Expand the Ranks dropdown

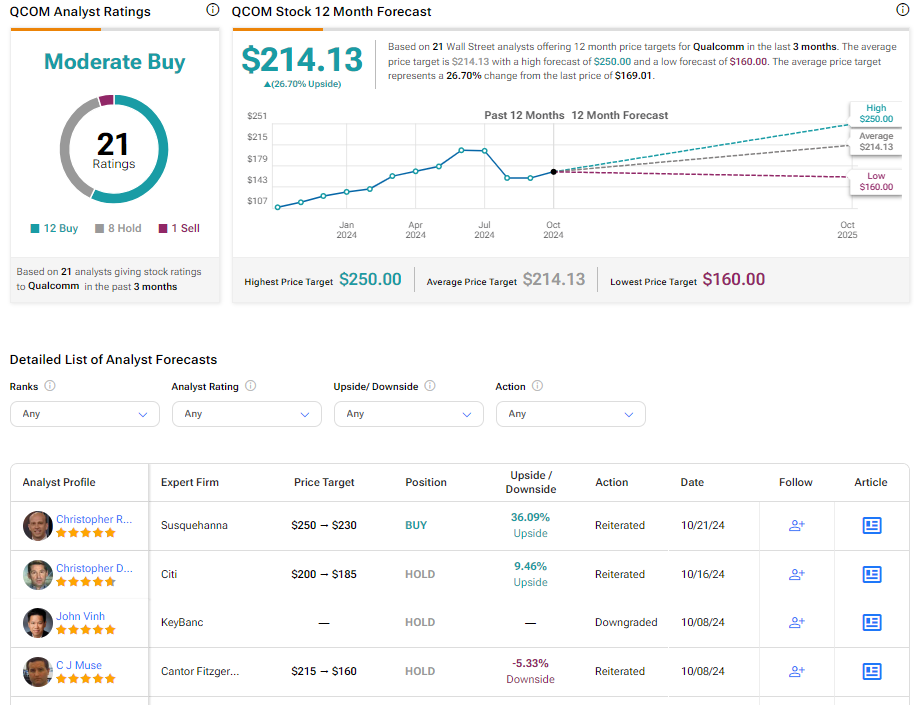click(84, 414)
